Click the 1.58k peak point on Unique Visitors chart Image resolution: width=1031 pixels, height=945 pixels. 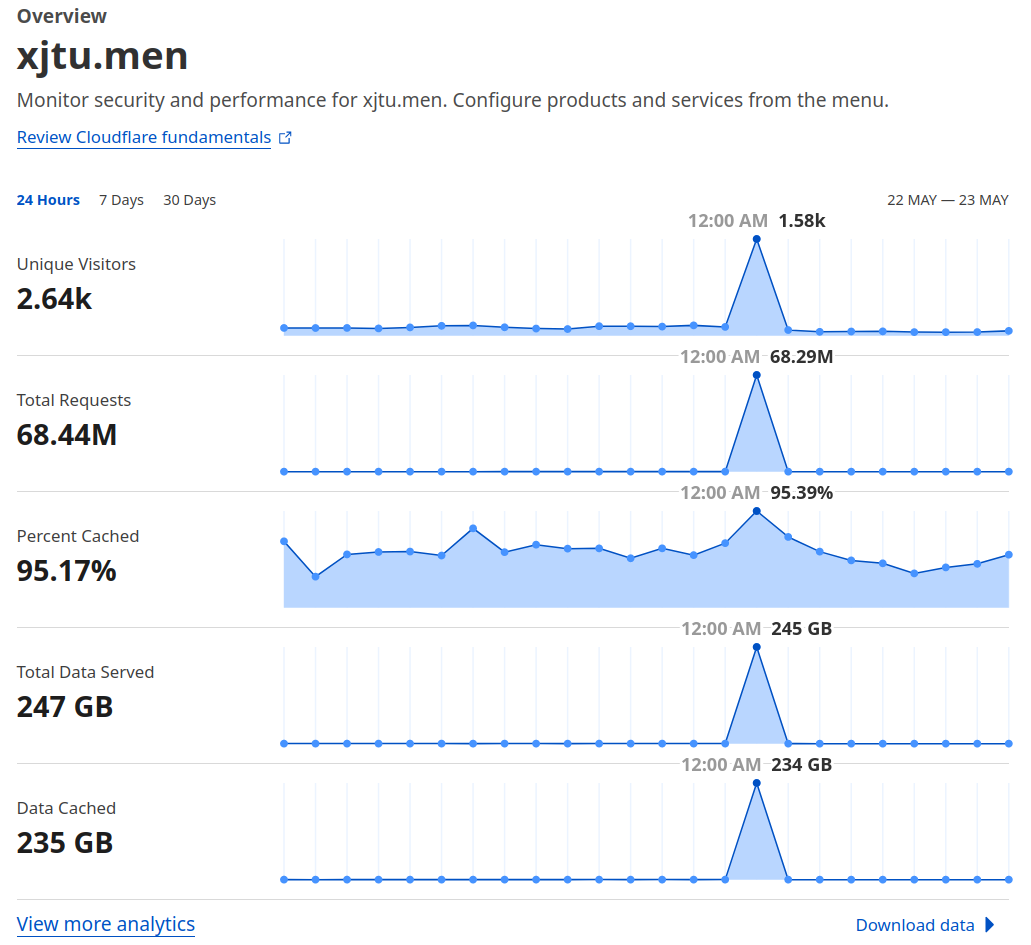pos(756,239)
